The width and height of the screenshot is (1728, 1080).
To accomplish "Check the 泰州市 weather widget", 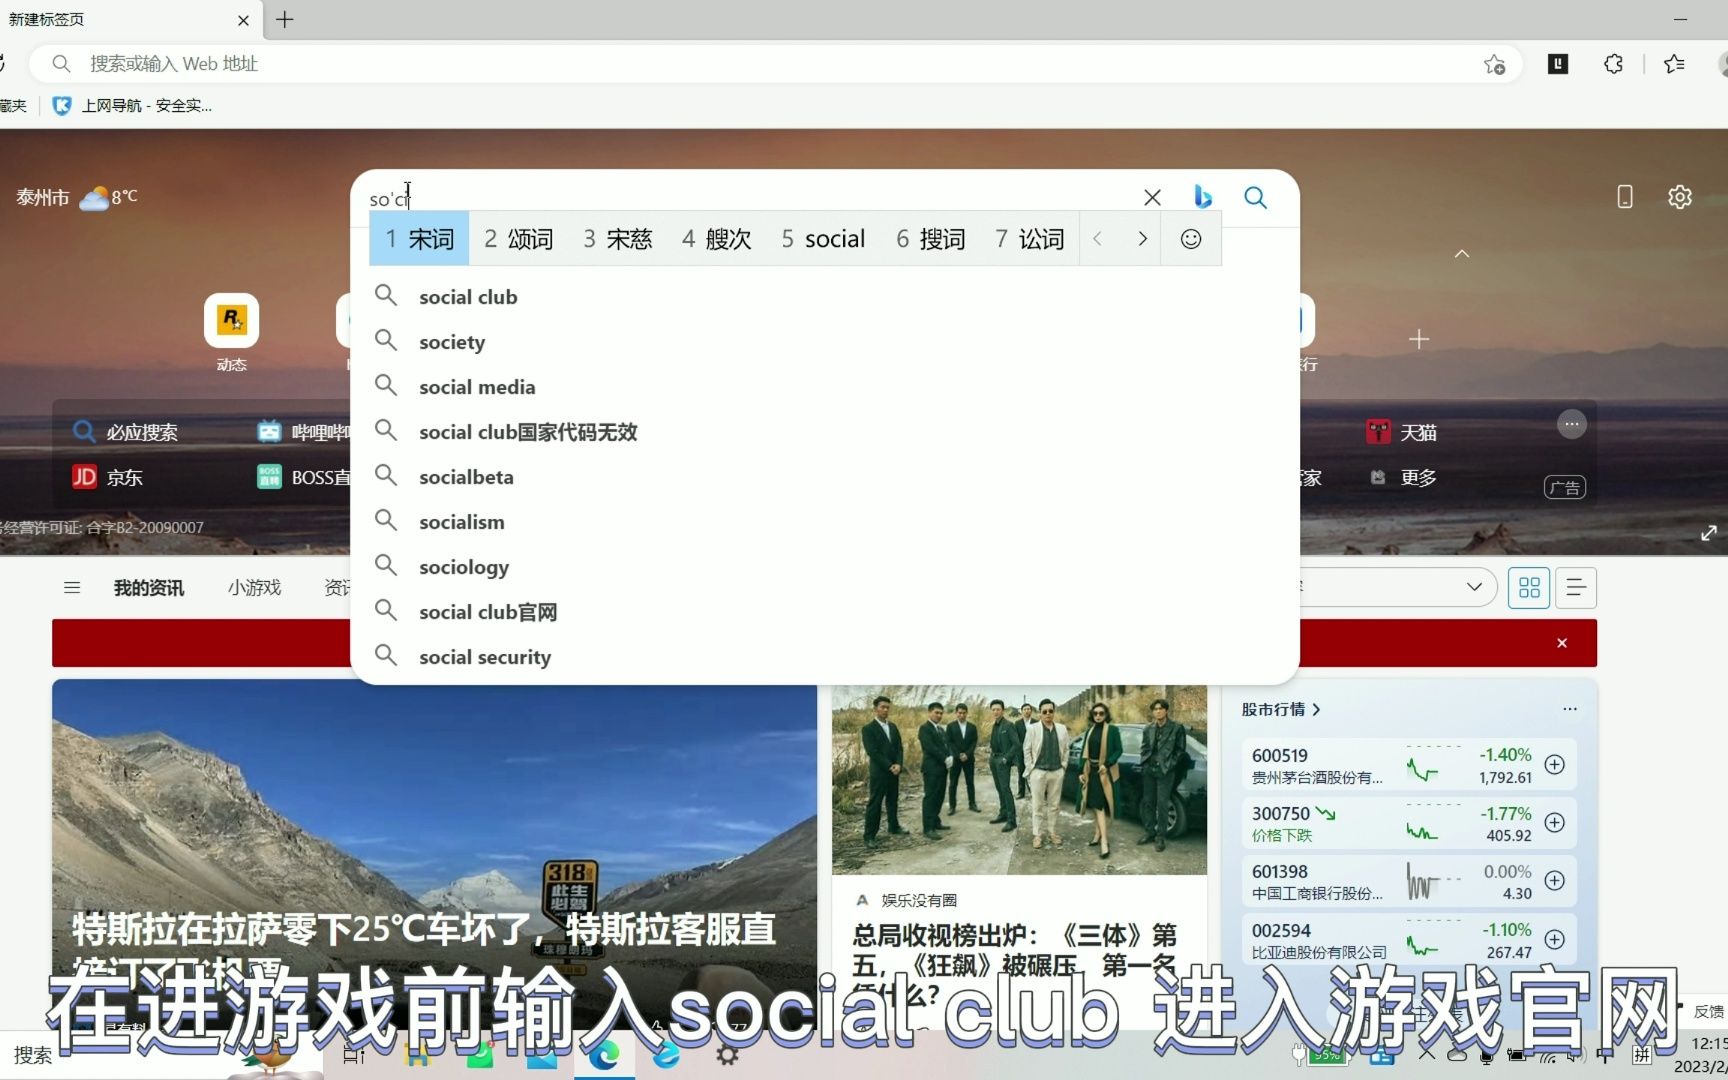I will [77, 197].
